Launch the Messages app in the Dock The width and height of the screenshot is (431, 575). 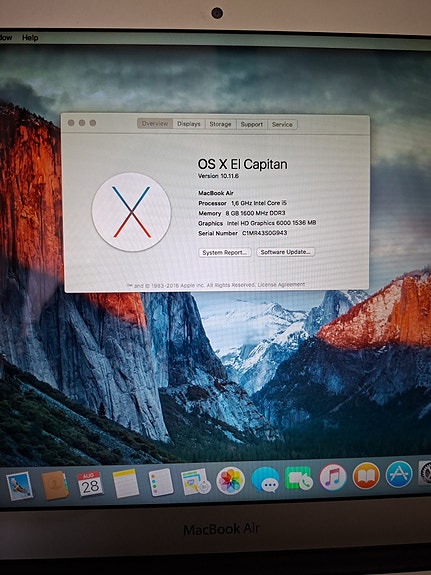point(265,480)
